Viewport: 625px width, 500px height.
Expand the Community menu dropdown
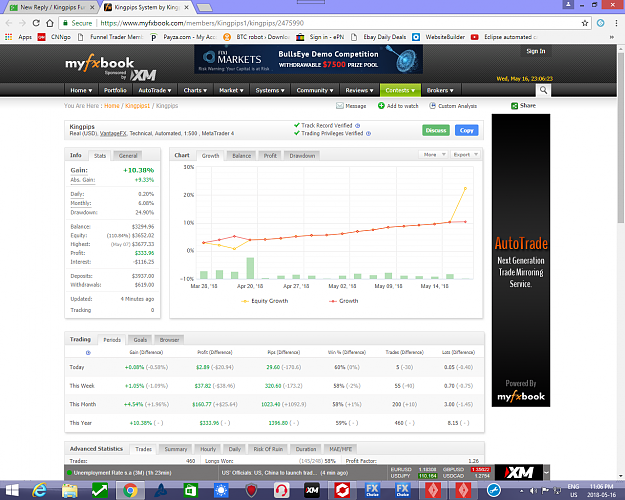coord(314,90)
